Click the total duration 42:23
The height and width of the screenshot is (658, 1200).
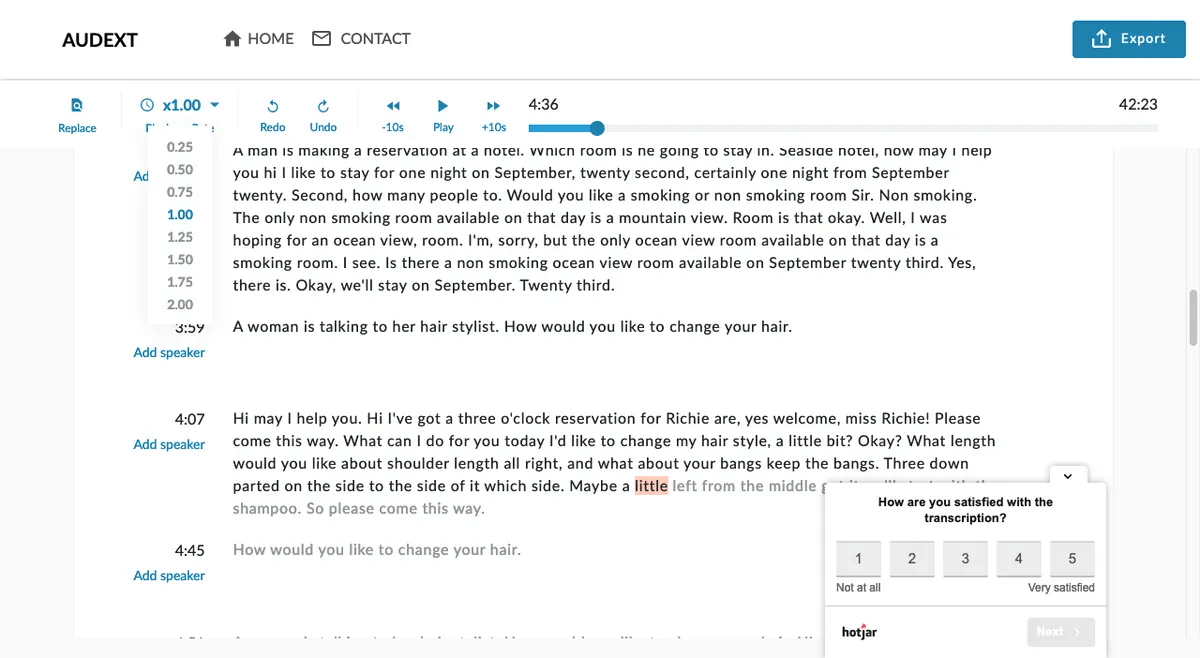click(1138, 105)
